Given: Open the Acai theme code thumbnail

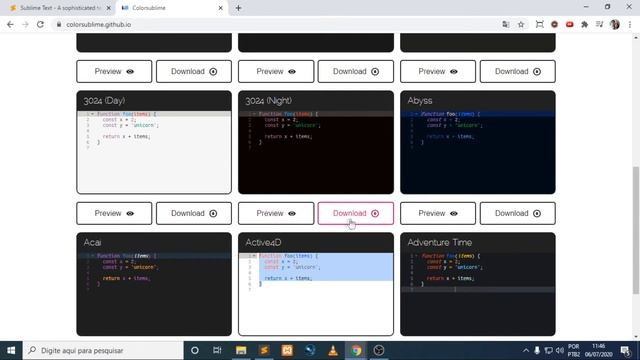Looking at the screenshot, I should (x=154, y=294).
